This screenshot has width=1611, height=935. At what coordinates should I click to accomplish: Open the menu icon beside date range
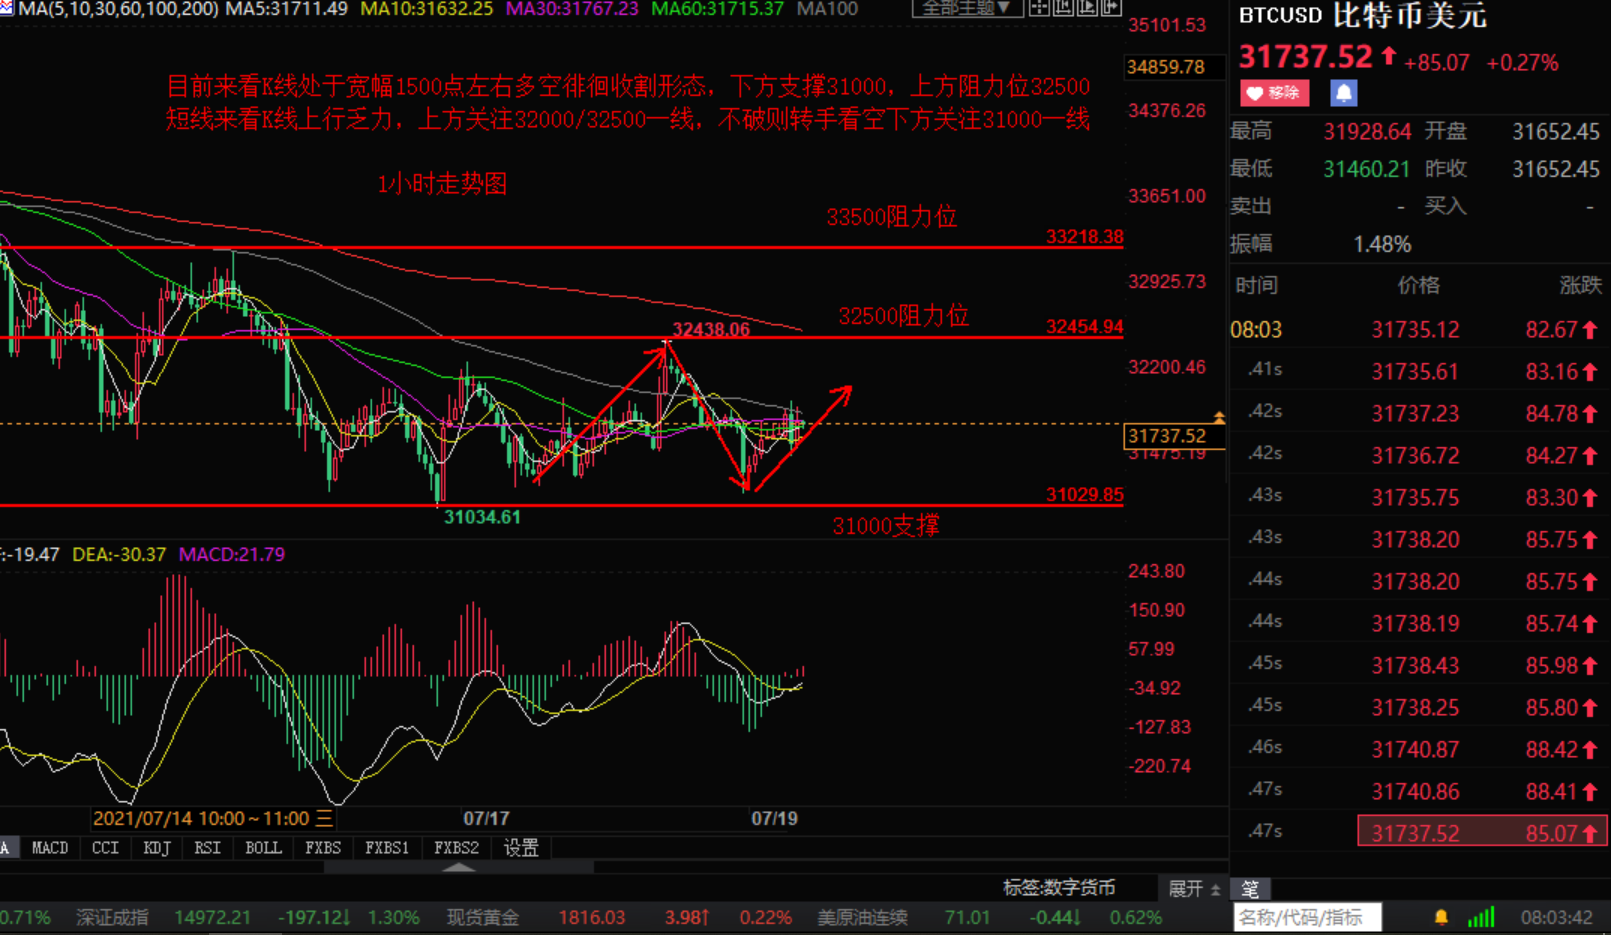[x=325, y=818]
